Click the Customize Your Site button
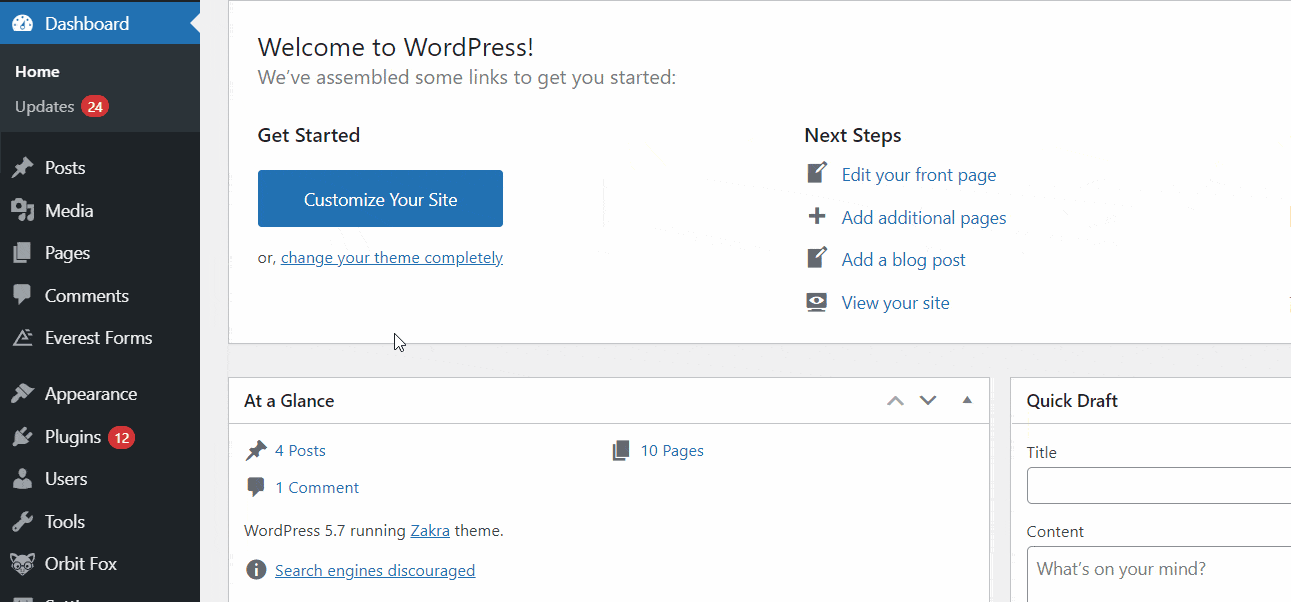The height and width of the screenshot is (602, 1291). 380,199
